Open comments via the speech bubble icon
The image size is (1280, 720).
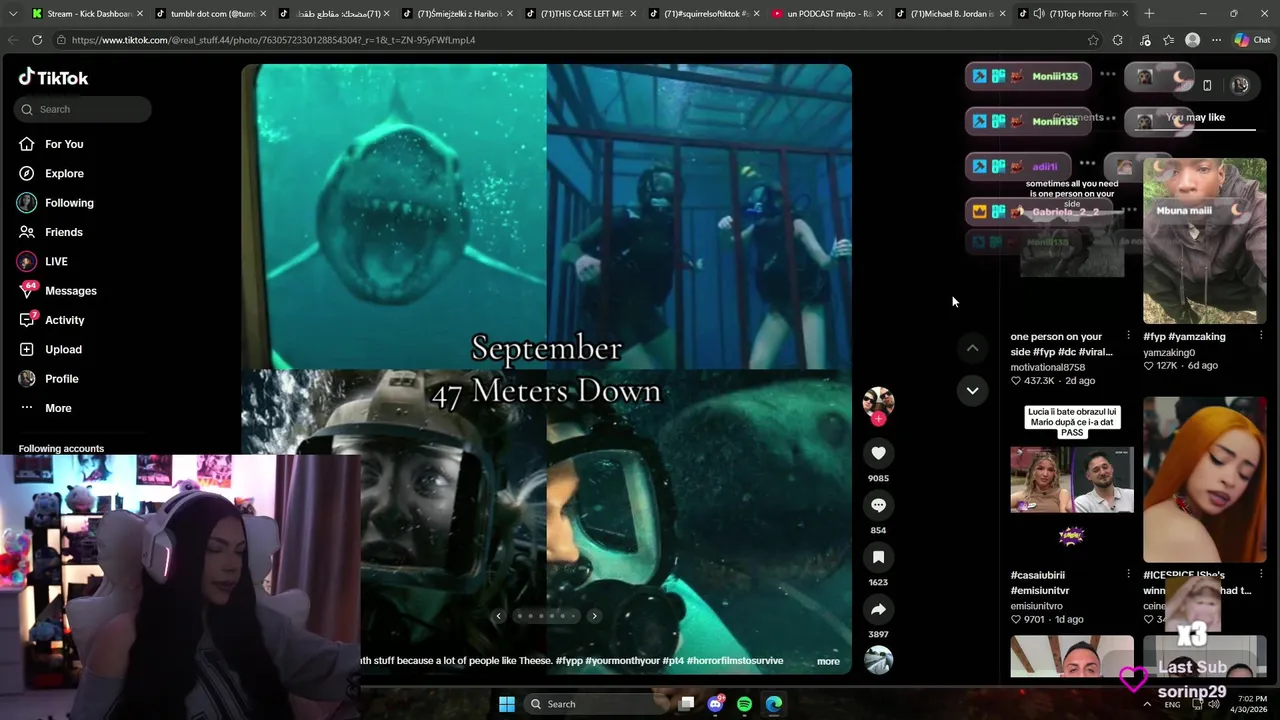(x=878, y=505)
